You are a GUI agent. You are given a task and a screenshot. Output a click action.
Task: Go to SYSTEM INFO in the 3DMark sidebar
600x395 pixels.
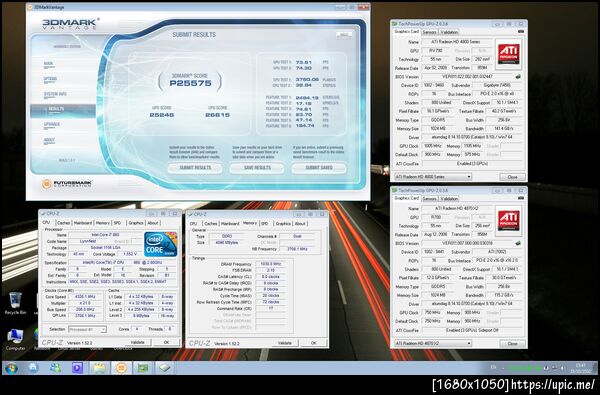point(55,95)
